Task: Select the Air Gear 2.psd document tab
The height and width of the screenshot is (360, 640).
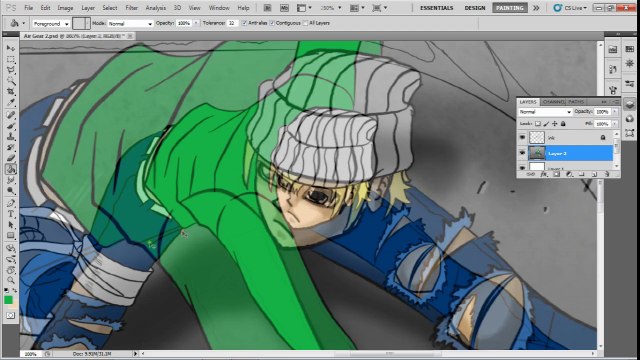Action: click(x=78, y=36)
